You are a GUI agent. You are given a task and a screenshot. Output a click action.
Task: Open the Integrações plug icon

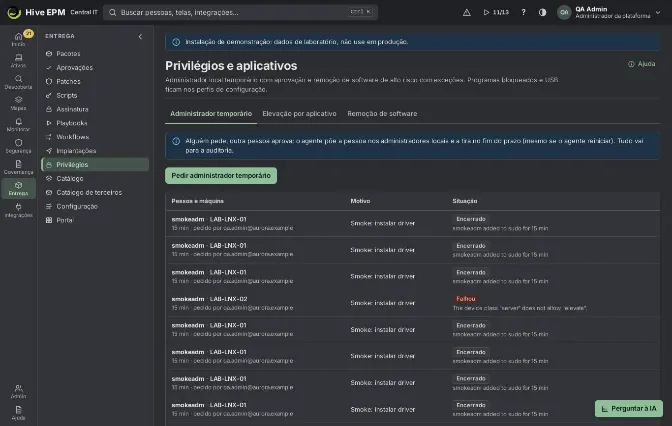pos(18,210)
